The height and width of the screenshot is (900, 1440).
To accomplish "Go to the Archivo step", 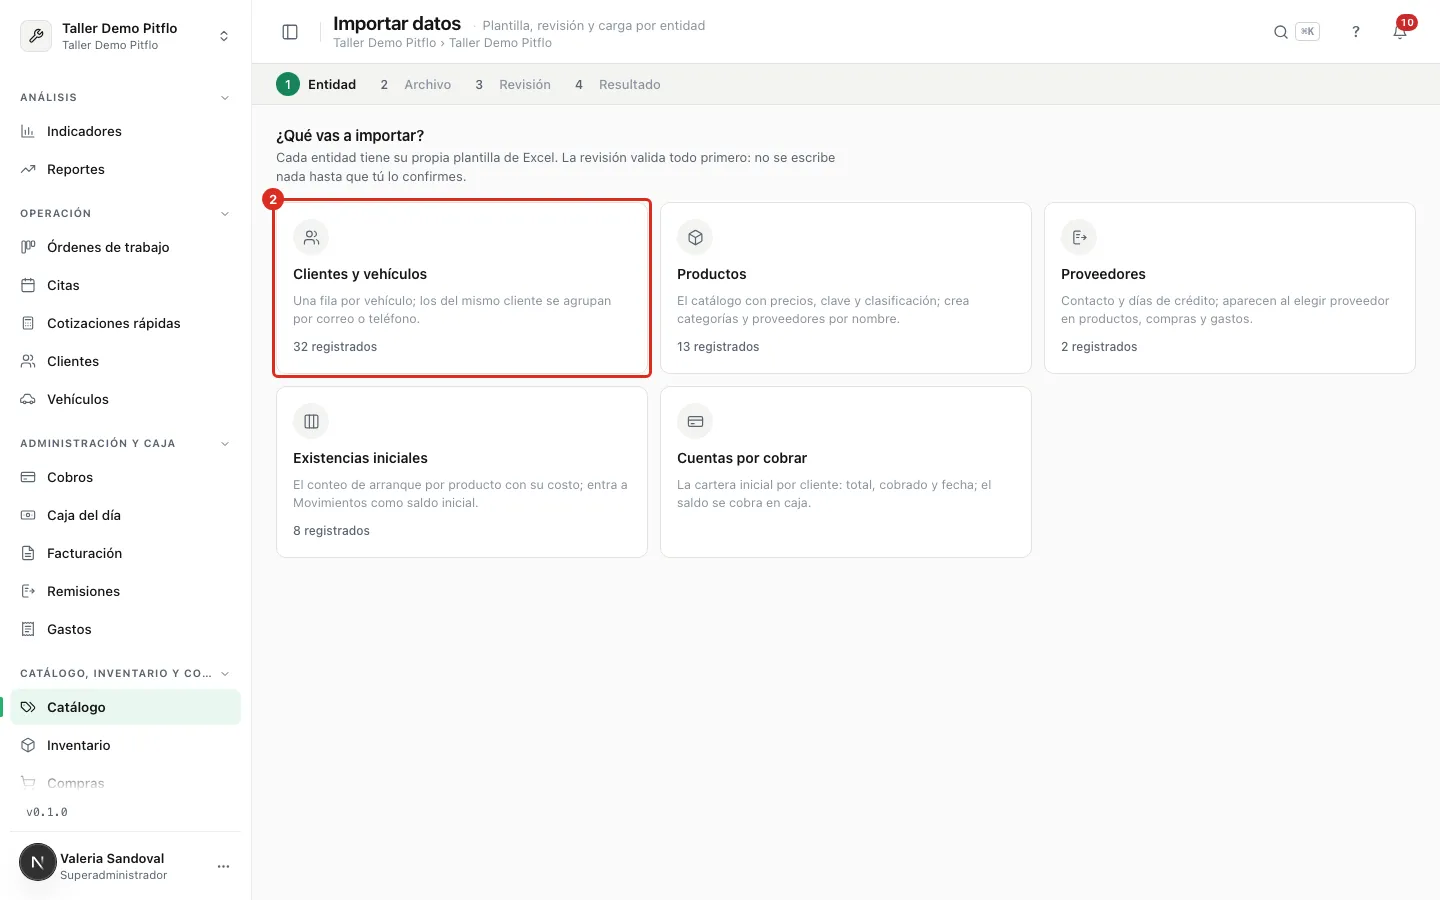I will pyautogui.click(x=416, y=85).
